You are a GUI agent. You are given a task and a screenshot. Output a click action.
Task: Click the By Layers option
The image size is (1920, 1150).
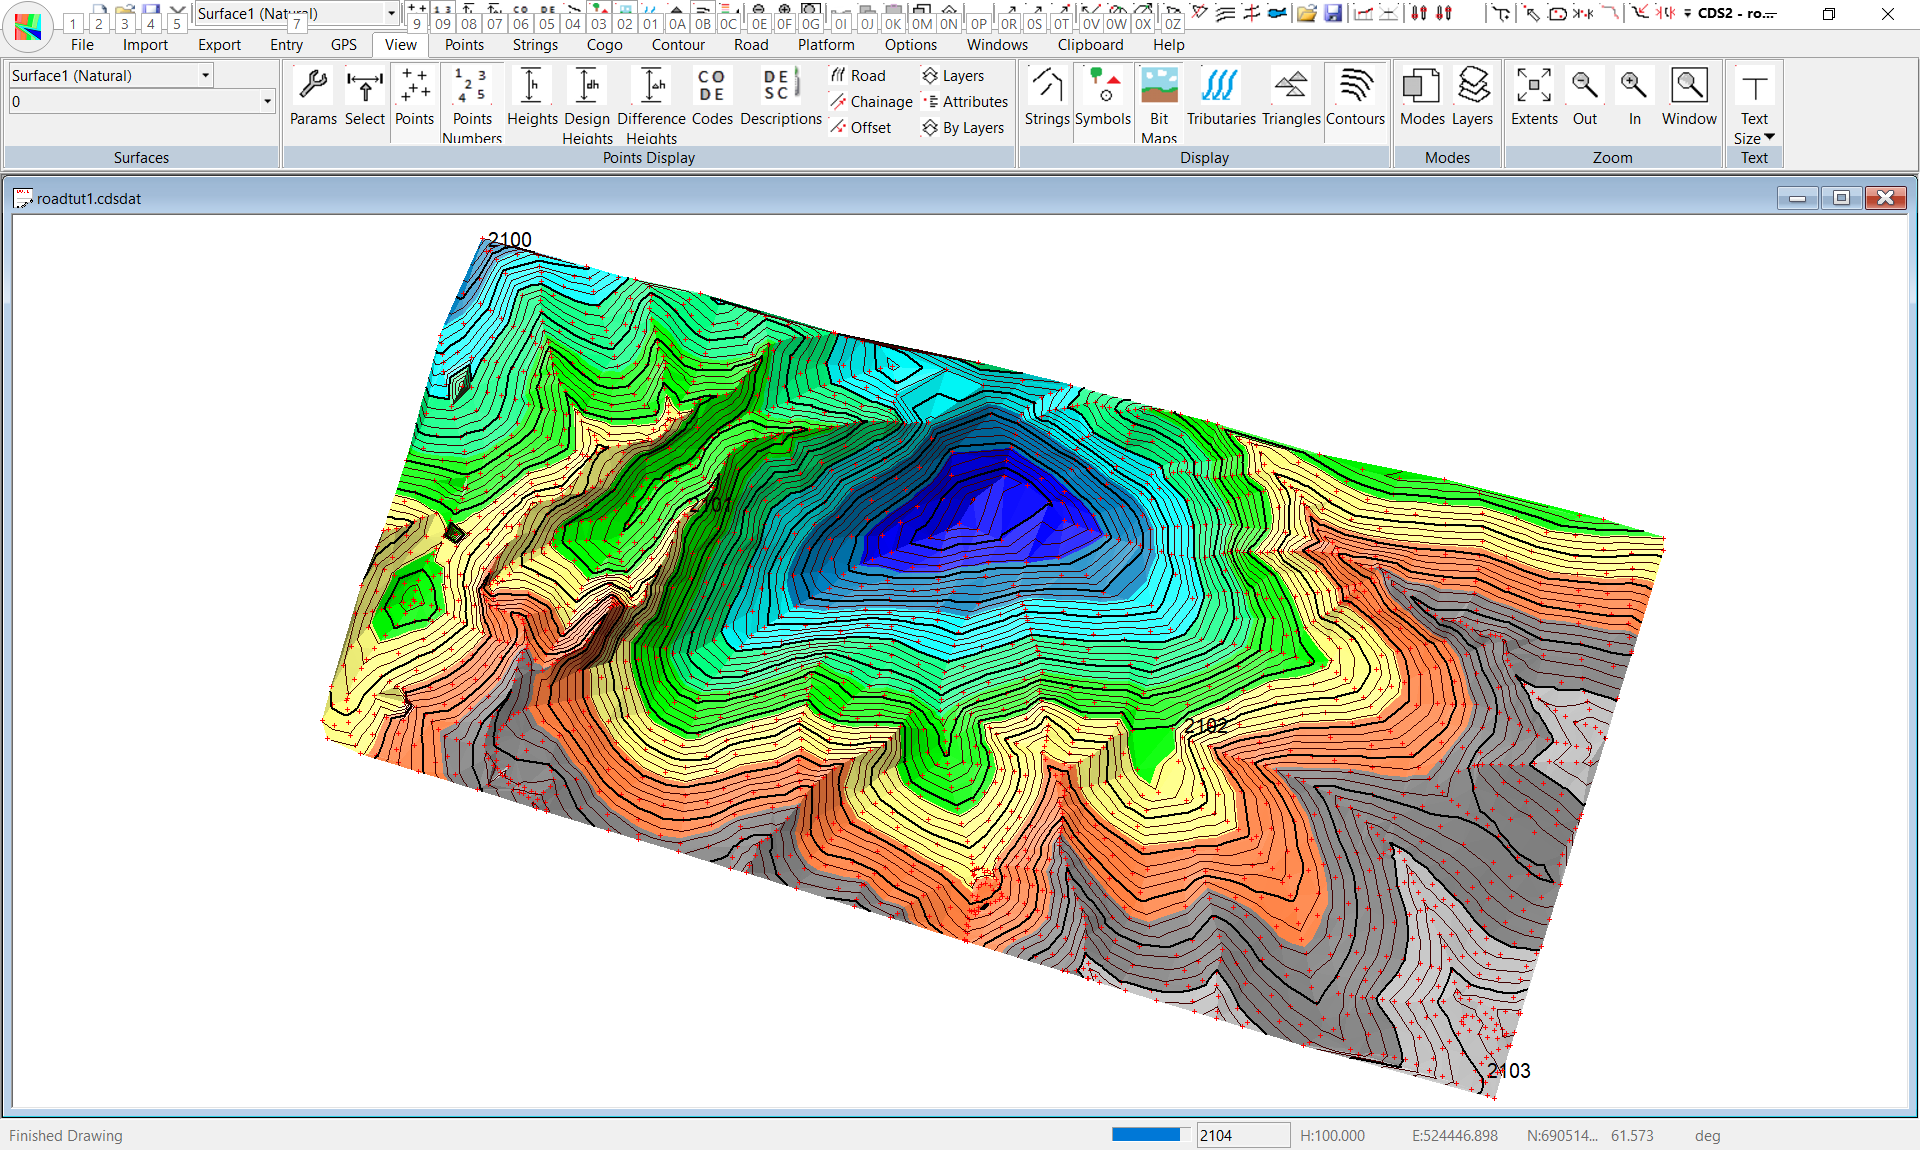tap(963, 128)
